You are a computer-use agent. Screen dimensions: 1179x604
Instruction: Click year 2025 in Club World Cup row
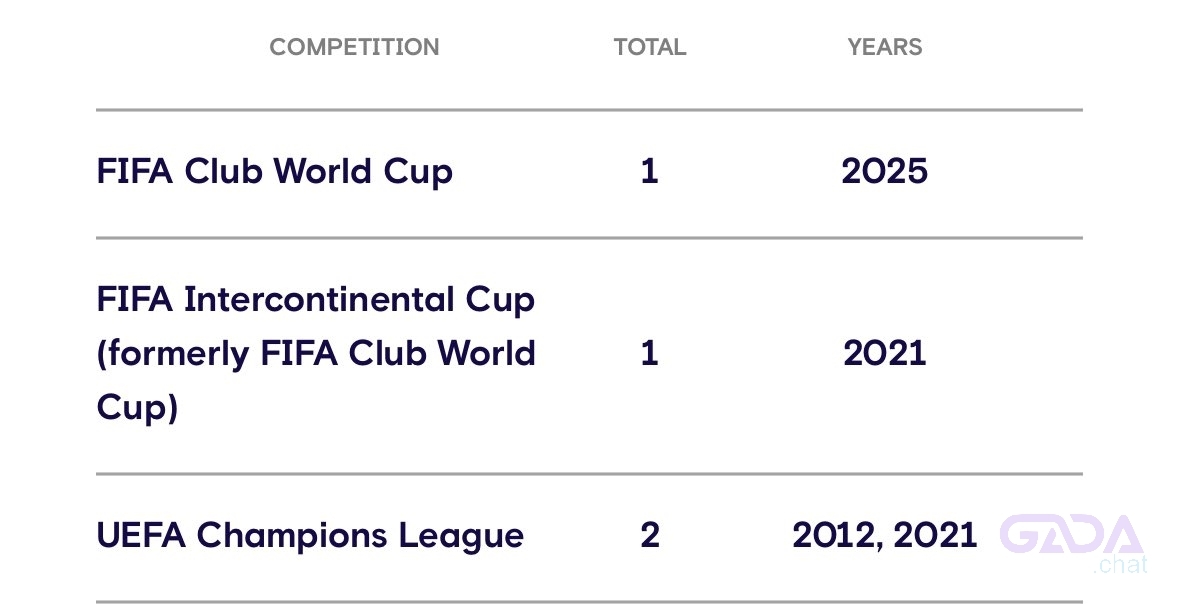click(884, 171)
